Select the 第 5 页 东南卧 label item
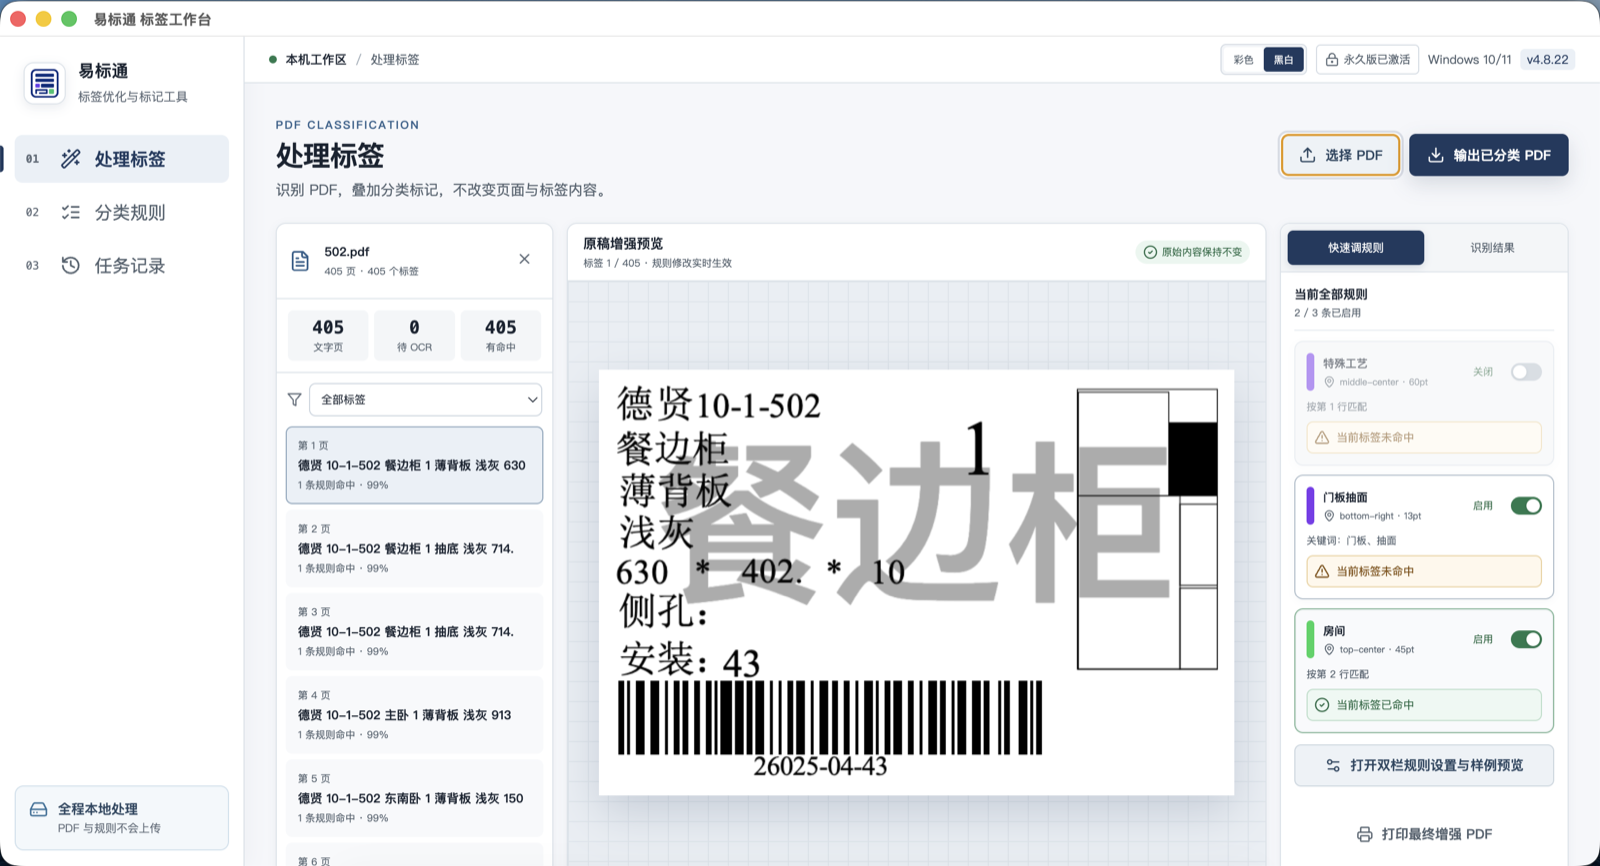Screen dimensions: 1600x866 click(414, 797)
